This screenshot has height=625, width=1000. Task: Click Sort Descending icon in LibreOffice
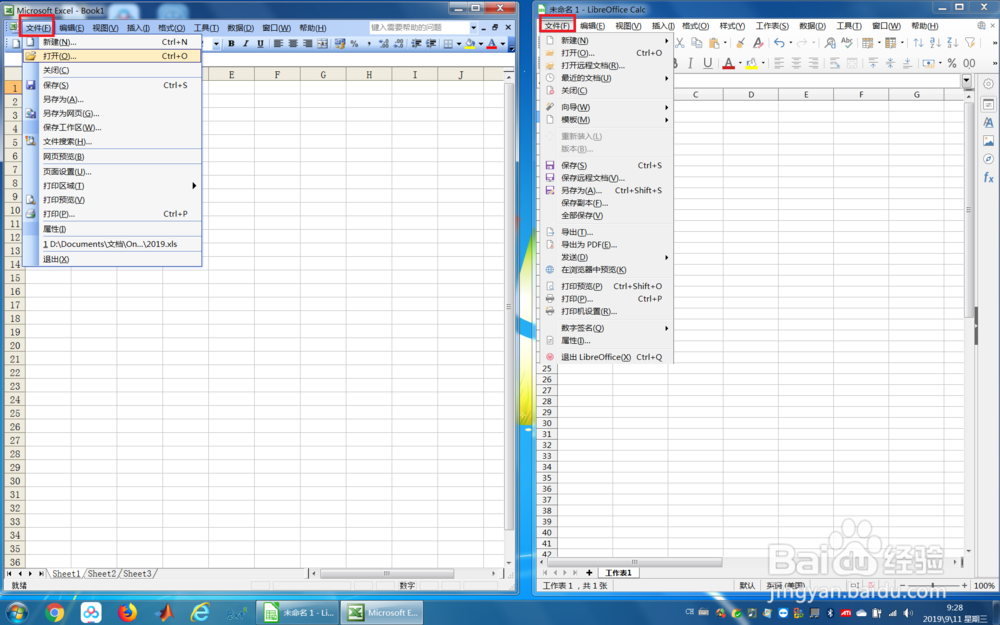[953, 43]
